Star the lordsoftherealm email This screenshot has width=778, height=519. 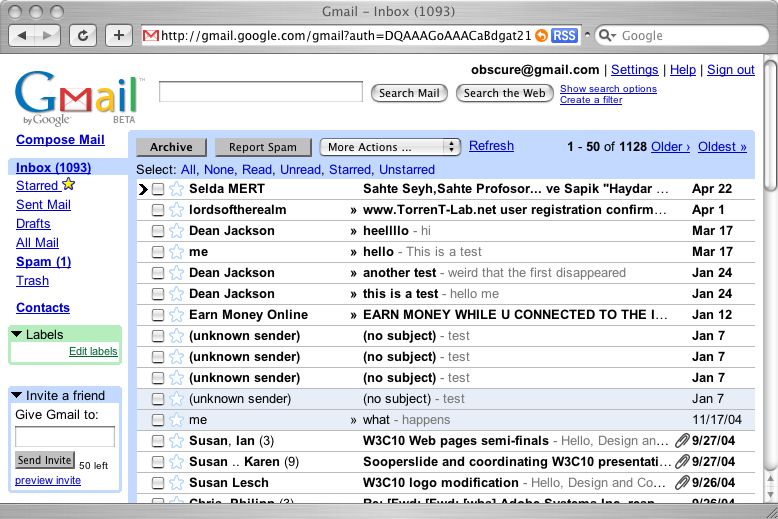pos(176,210)
